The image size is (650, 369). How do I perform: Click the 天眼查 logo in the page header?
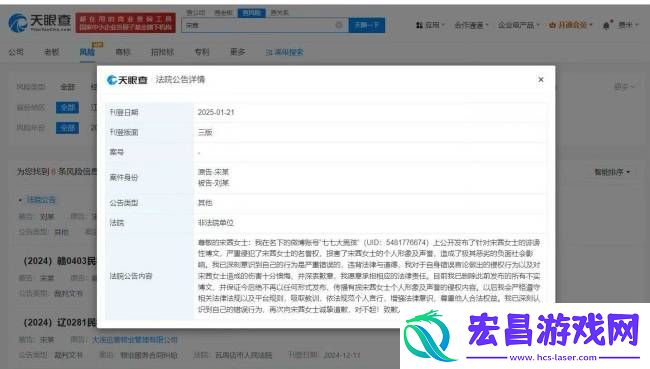click(x=40, y=22)
